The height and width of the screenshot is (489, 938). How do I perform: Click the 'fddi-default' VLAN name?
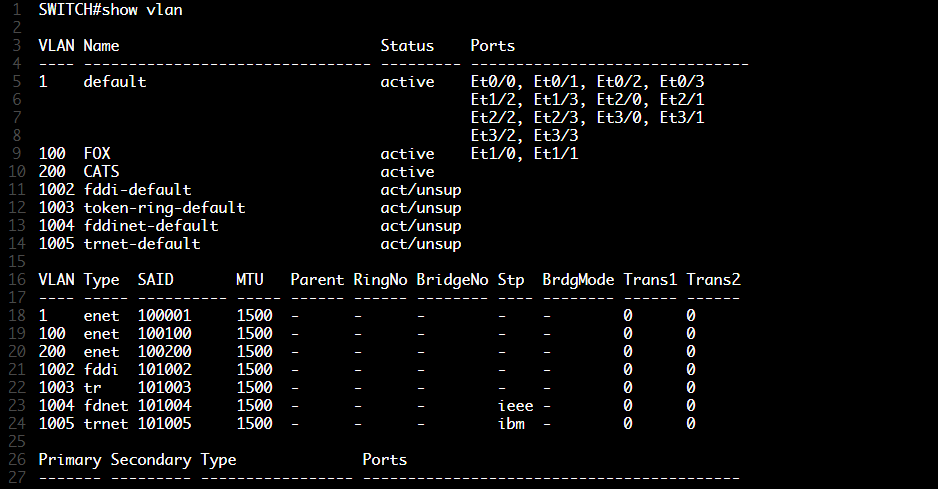(x=138, y=190)
